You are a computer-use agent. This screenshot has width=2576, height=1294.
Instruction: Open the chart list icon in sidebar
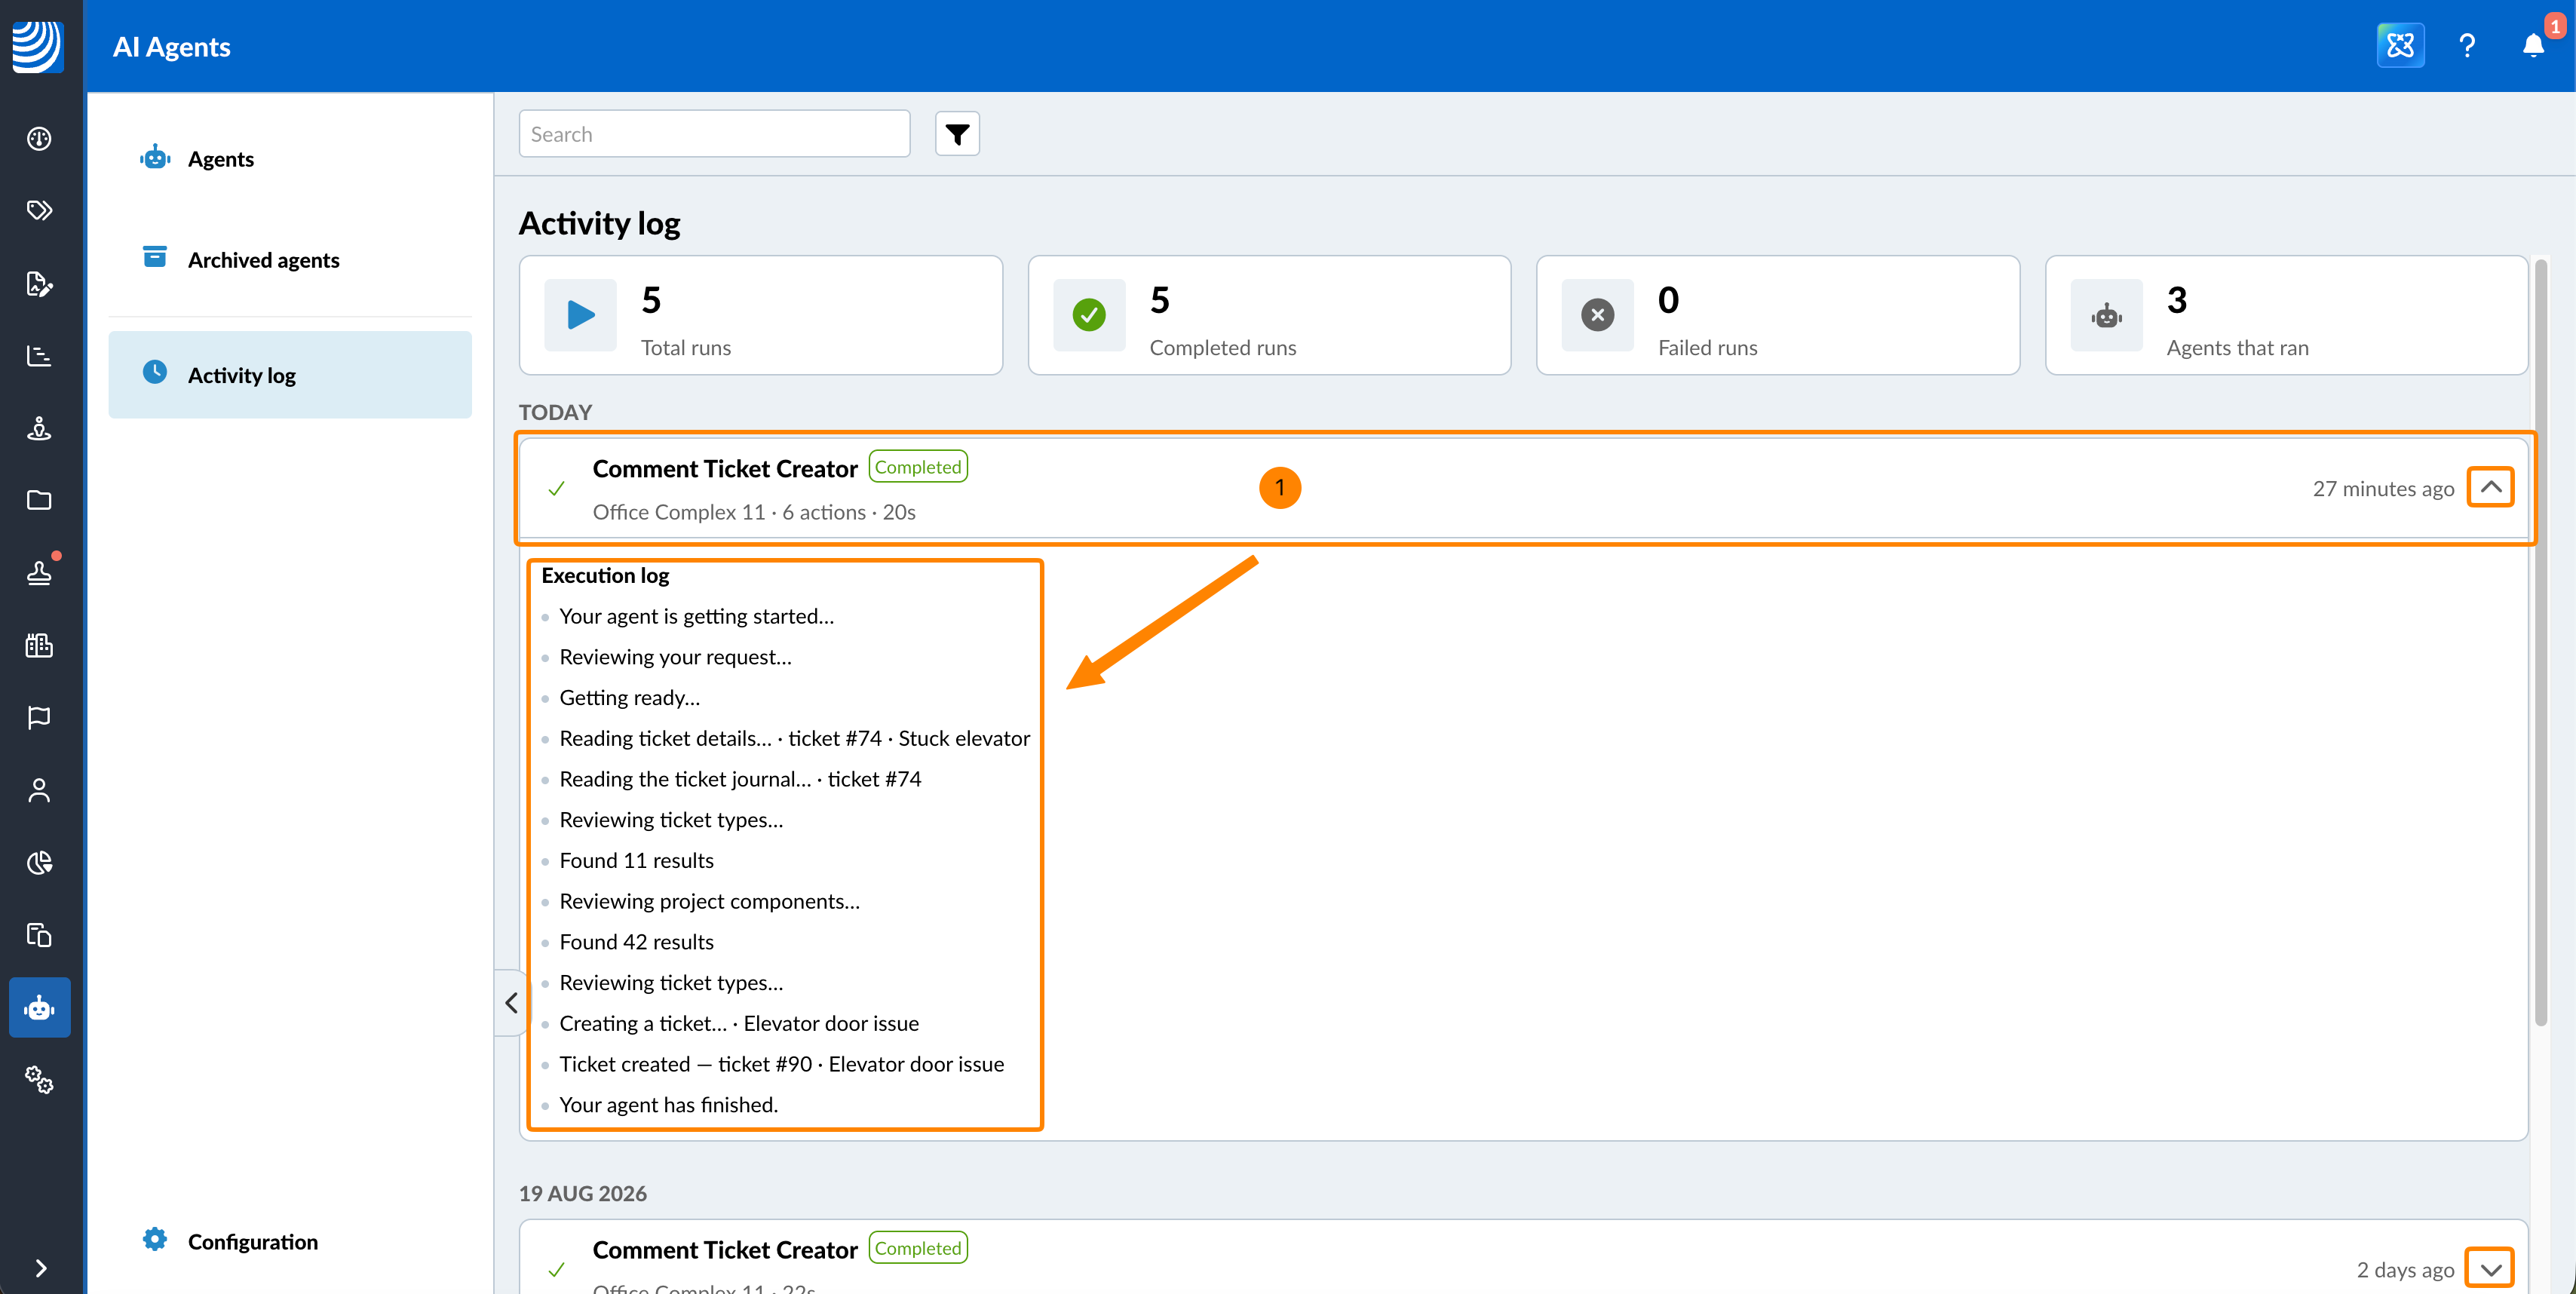(x=39, y=355)
